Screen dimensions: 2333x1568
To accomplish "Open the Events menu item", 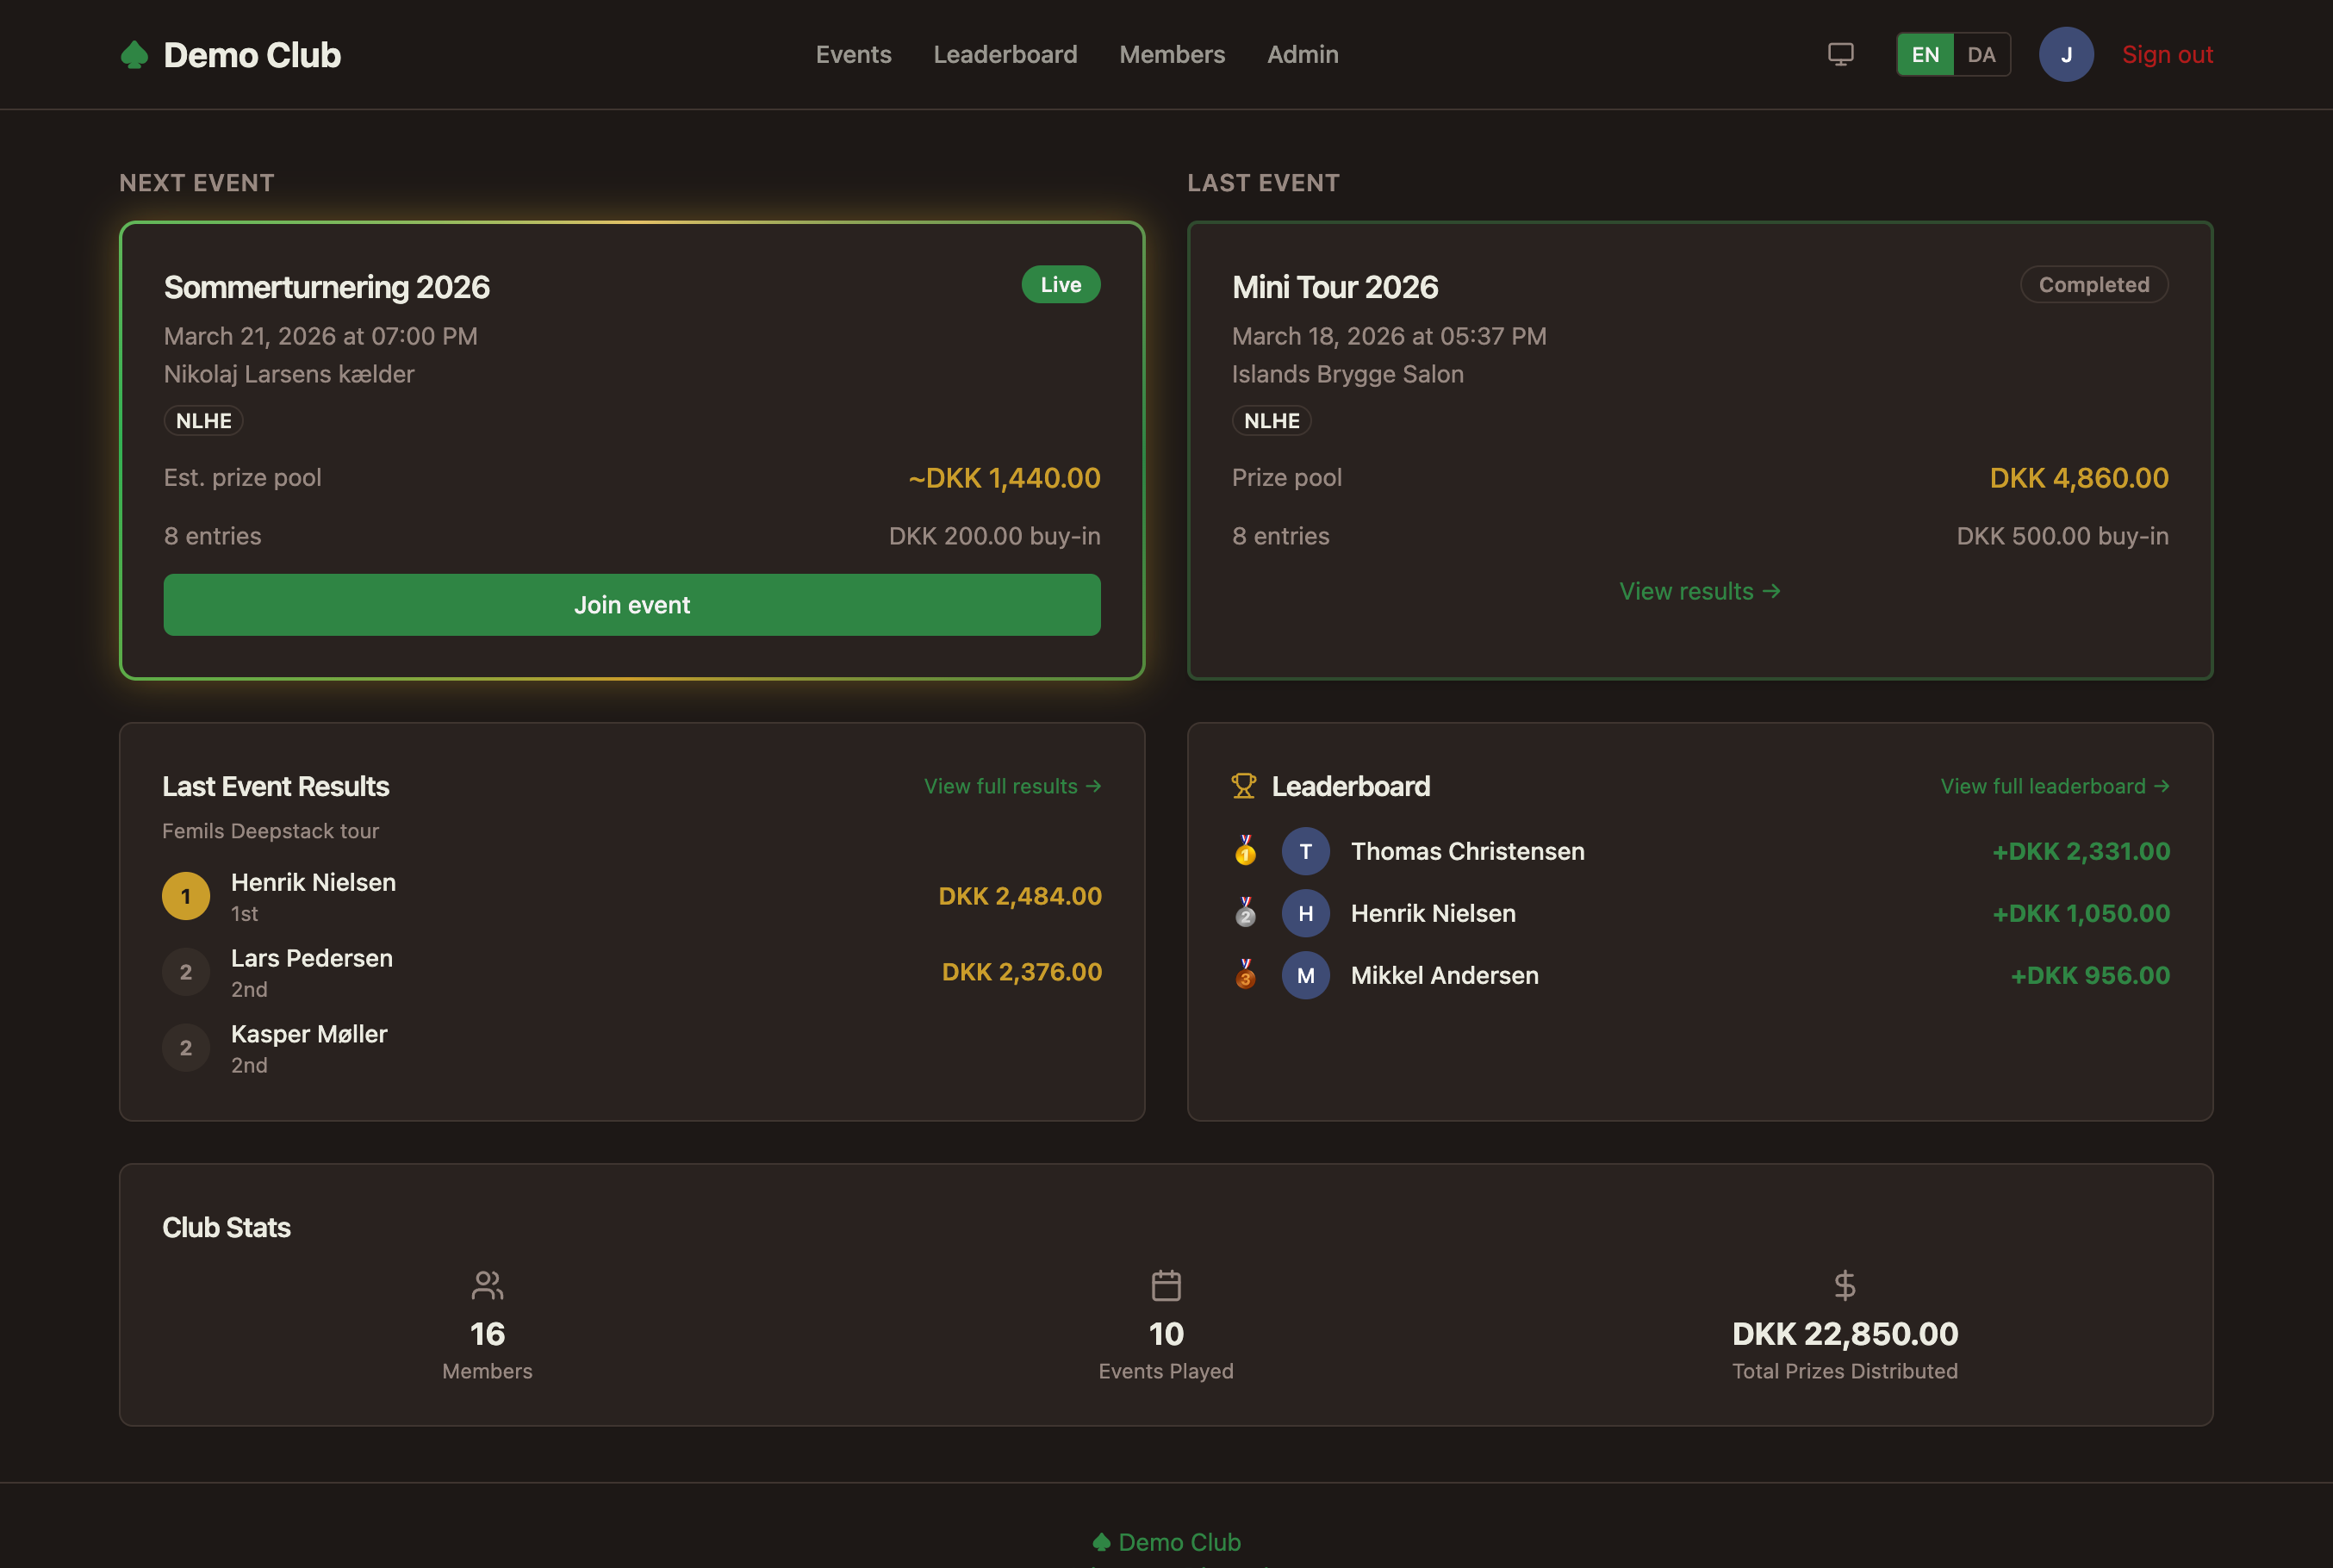I will pyautogui.click(x=853, y=54).
